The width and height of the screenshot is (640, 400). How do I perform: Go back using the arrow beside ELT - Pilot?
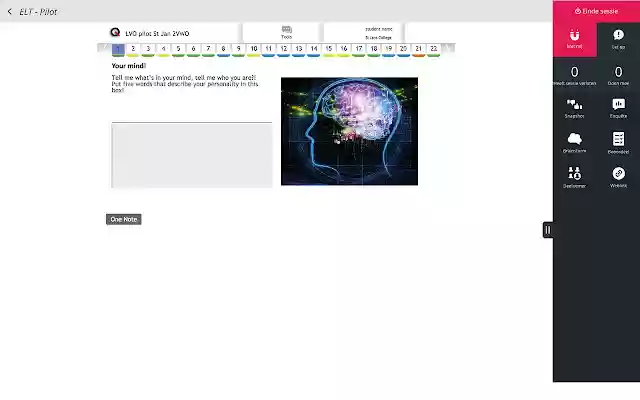pyautogui.click(x=10, y=11)
